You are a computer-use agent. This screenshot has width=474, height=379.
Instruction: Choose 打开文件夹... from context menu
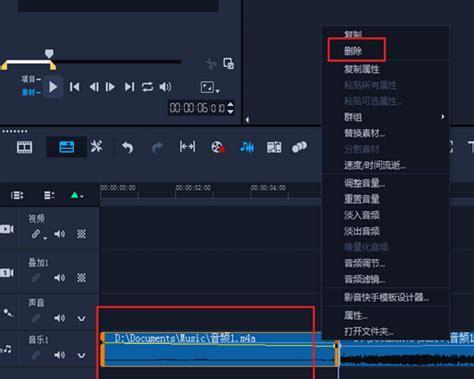coord(369,331)
